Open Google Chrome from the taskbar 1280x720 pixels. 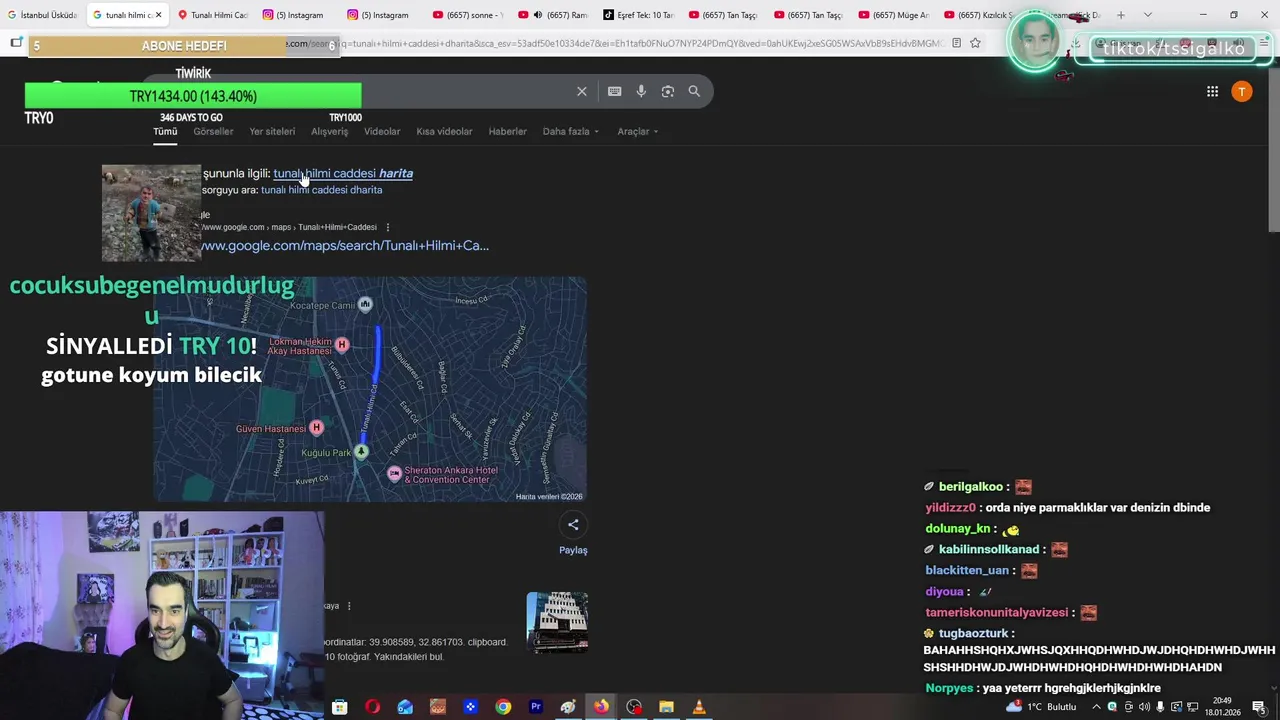click(x=503, y=707)
